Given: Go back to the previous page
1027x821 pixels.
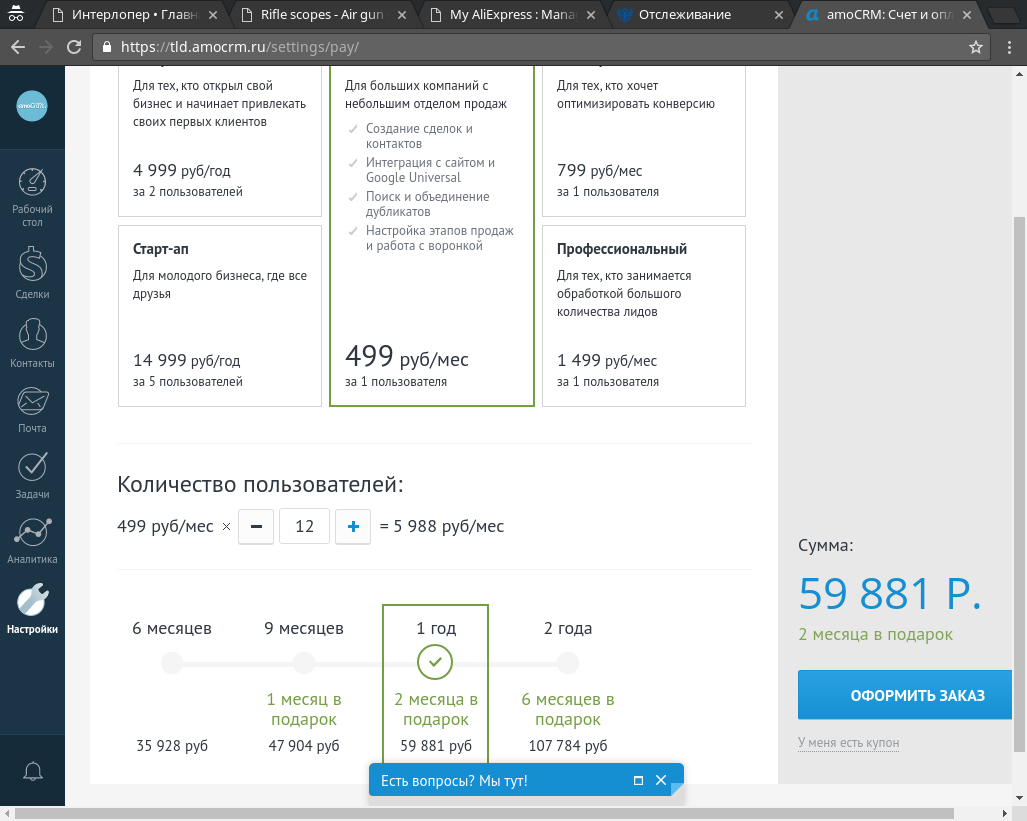Looking at the screenshot, I should [18, 47].
